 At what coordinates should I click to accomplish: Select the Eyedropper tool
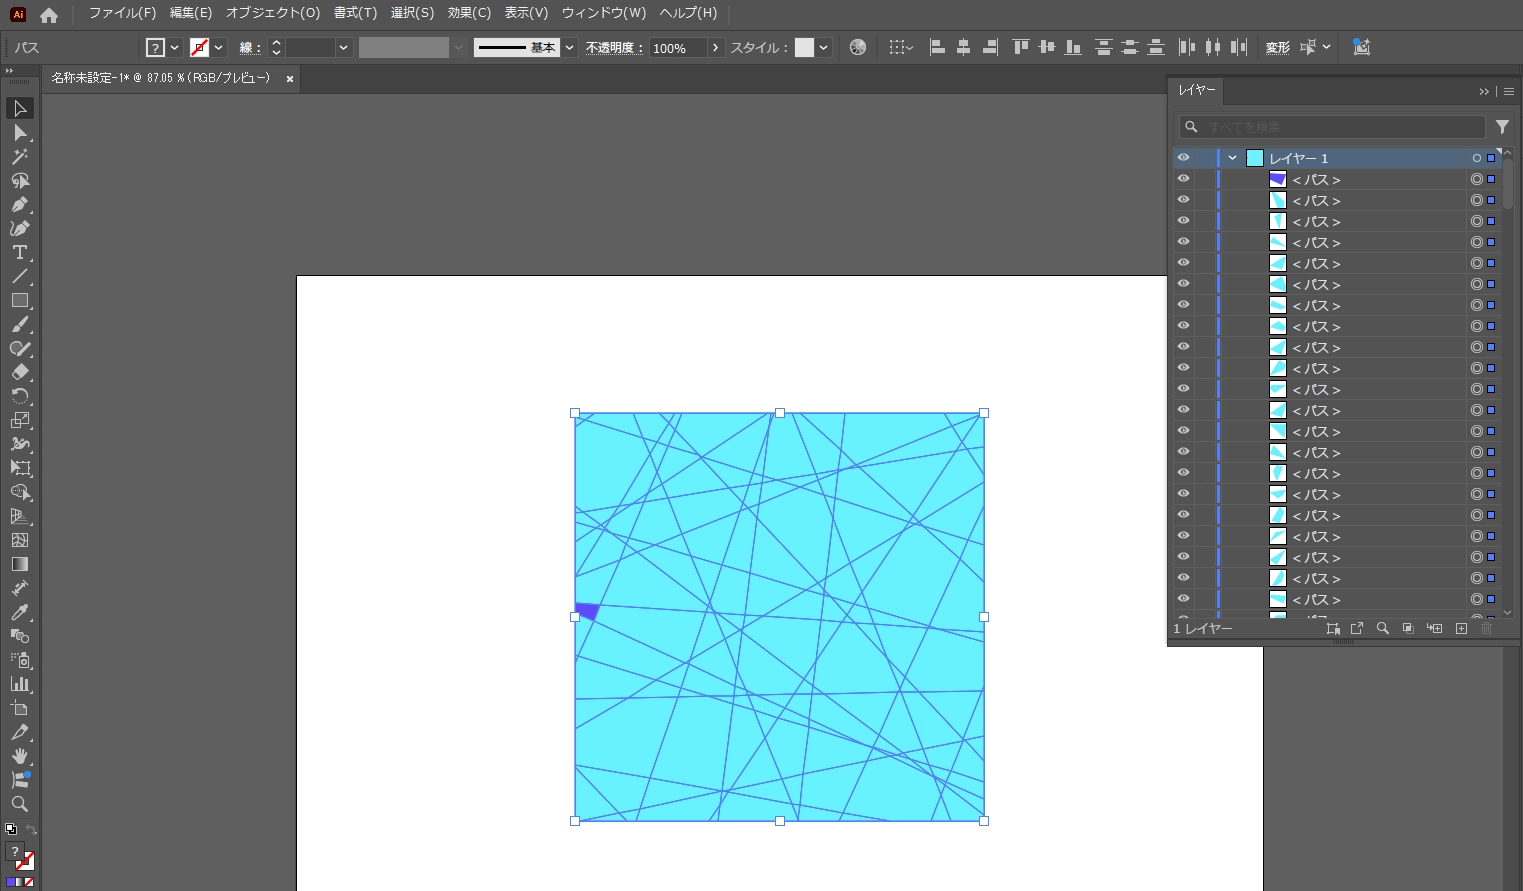point(20,612)
